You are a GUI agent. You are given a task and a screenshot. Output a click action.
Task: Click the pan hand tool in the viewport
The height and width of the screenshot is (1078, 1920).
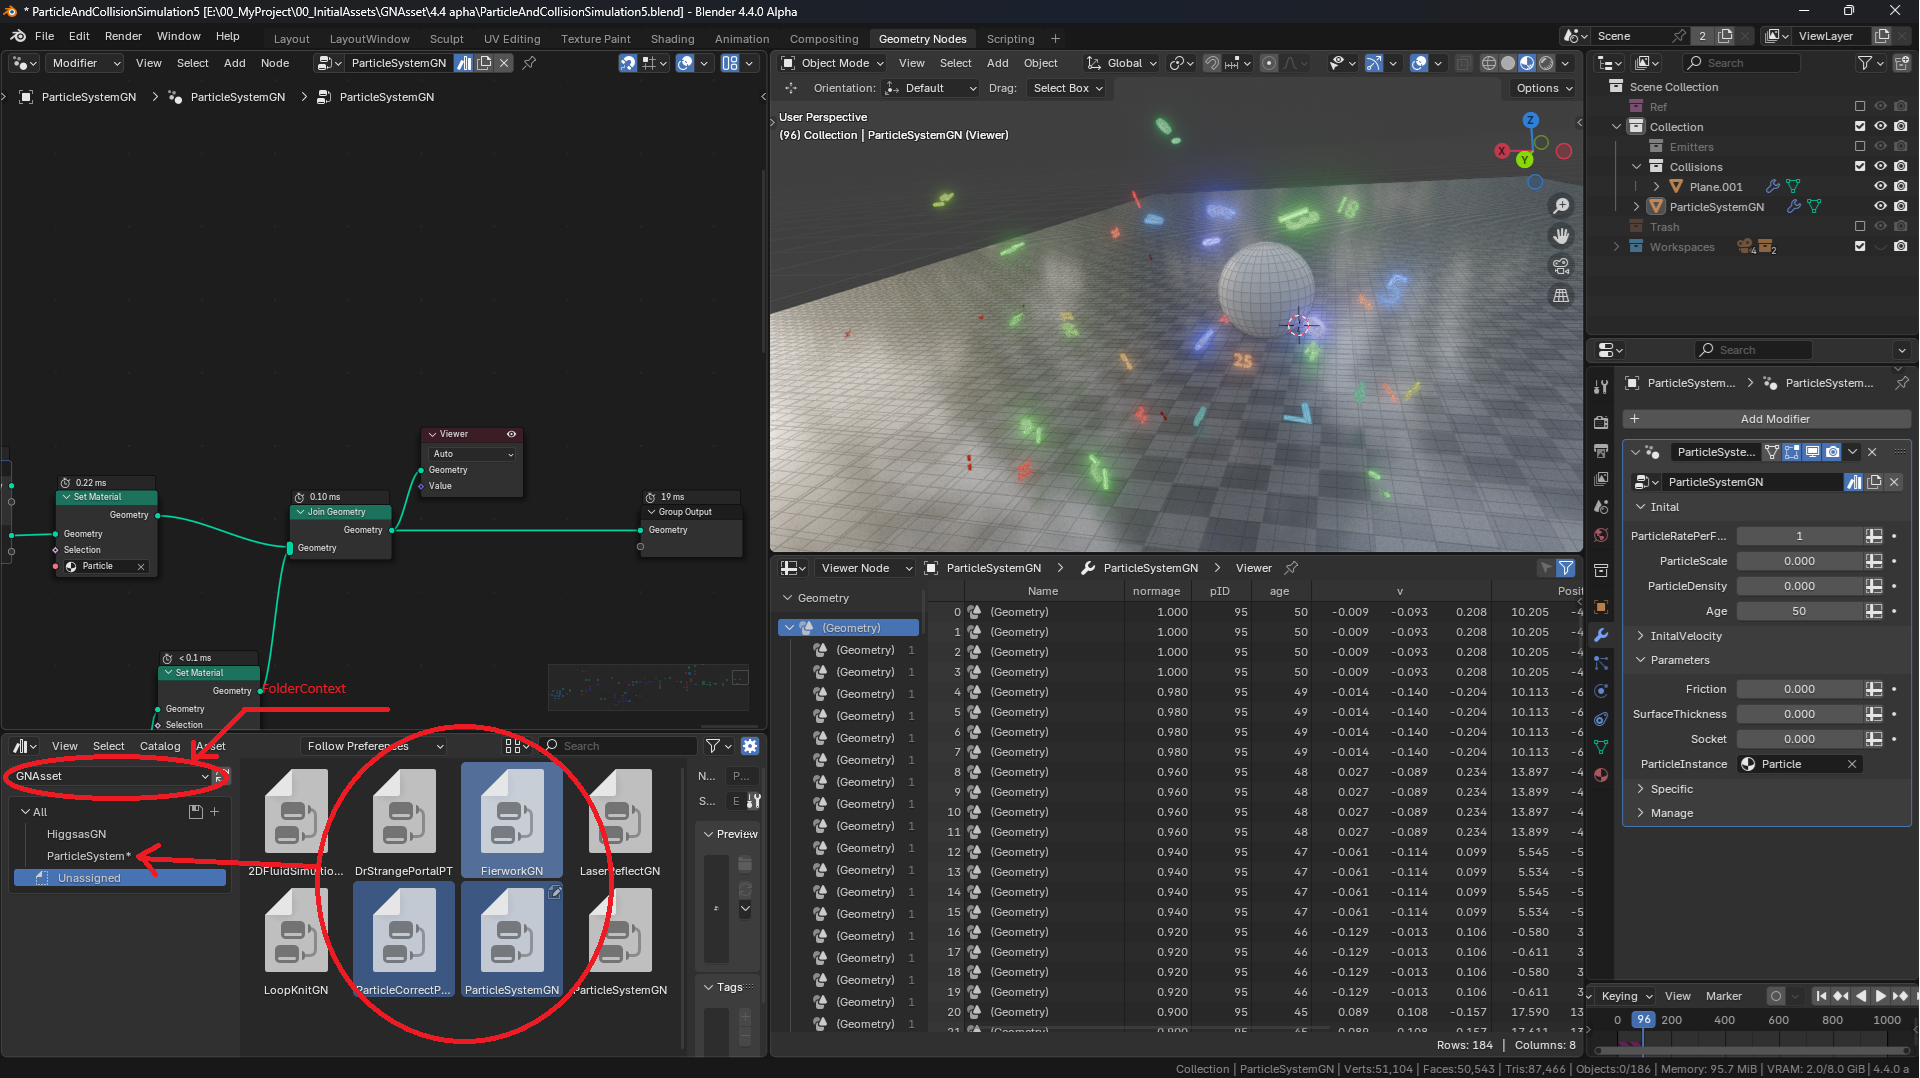(x=1561, y=236)
